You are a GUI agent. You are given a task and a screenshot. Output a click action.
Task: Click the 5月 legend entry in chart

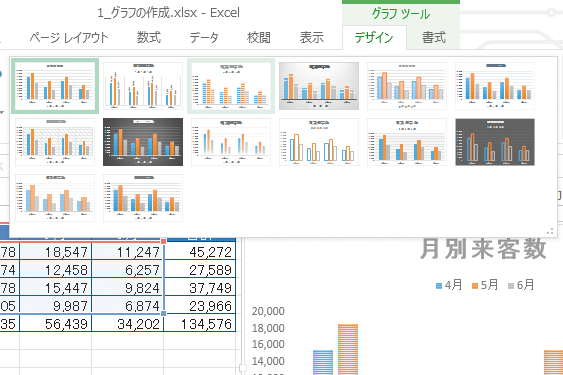point(485,285)
